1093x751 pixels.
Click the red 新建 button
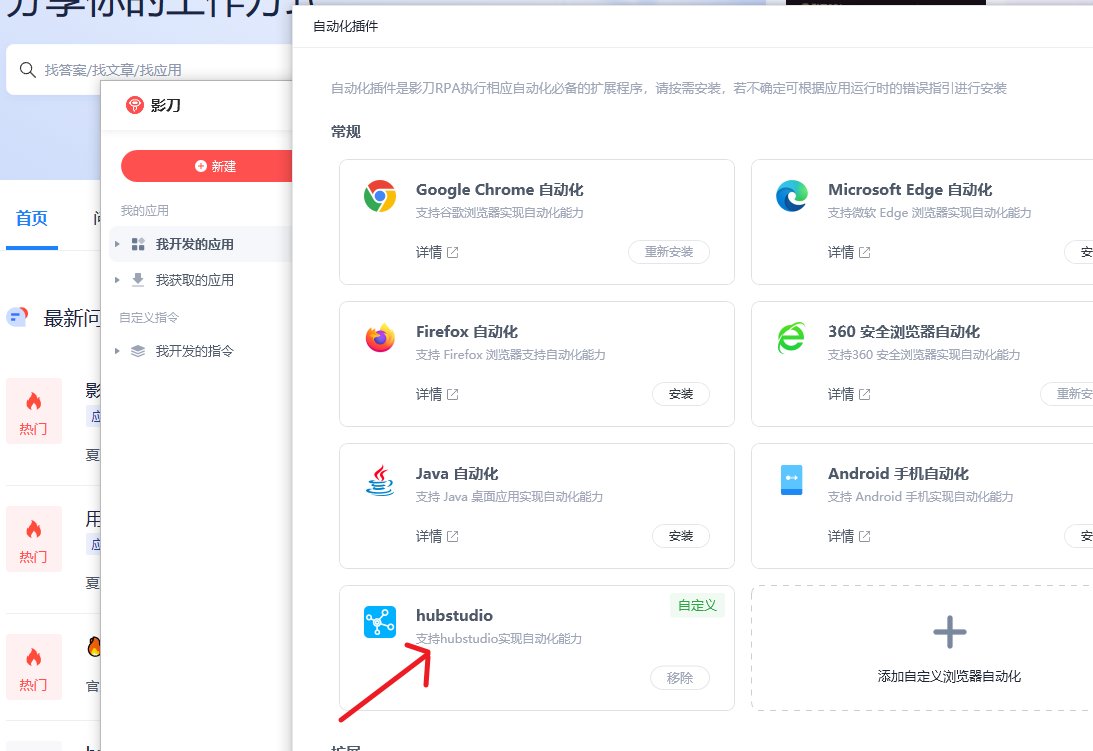206,166
